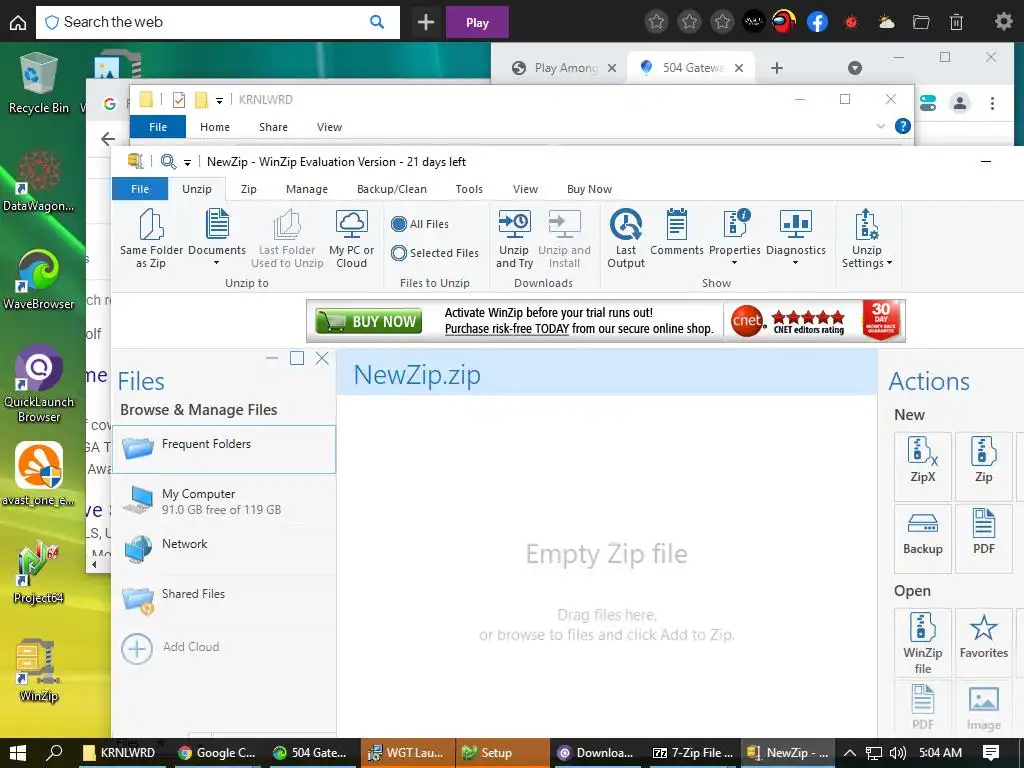Click the Among Us shortcut icon
1024x768 pixels.
point(784,22)
